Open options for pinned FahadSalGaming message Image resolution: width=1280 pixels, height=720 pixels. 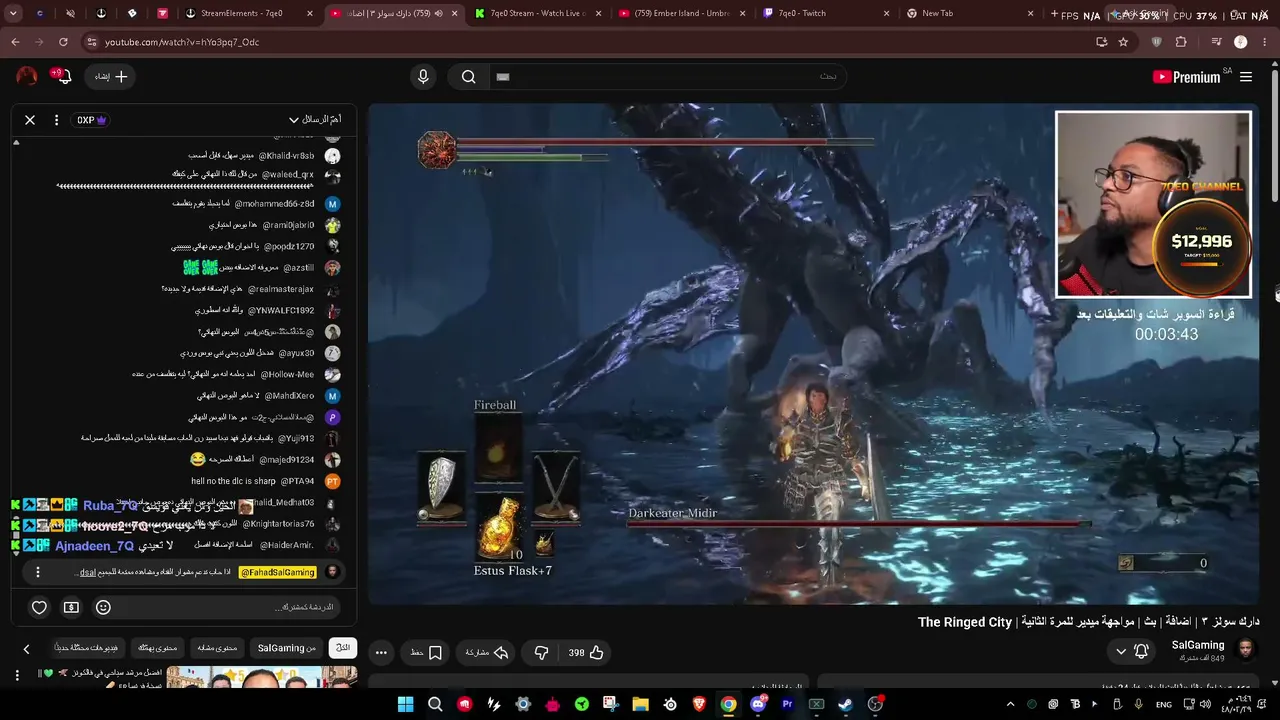(38, 572)
